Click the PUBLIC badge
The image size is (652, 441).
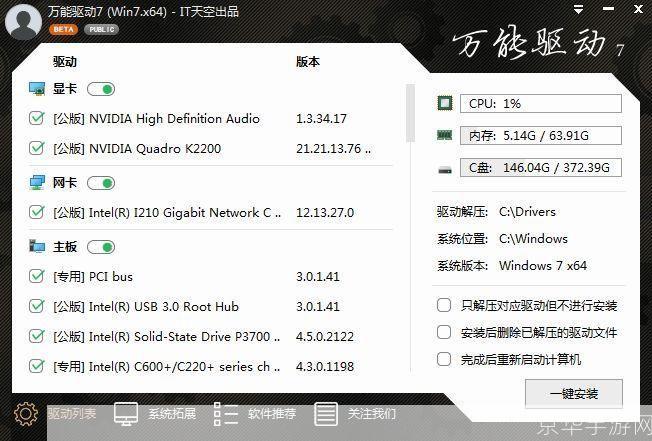pyautogui.click(x=101, y=30)
